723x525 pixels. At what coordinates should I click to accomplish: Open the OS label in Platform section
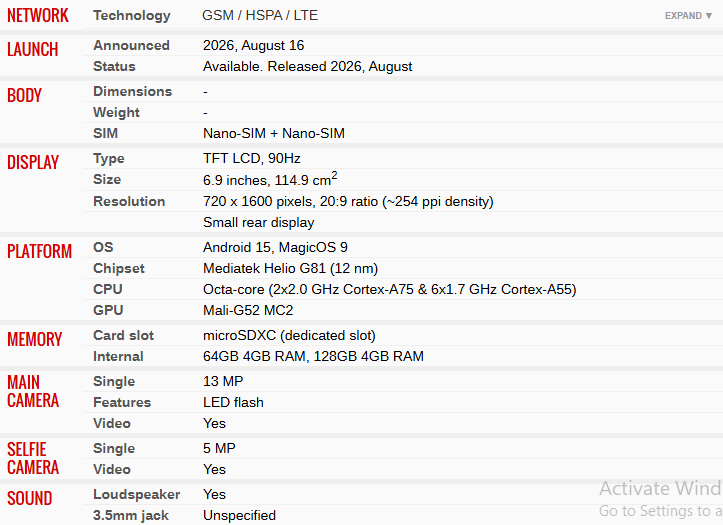(x=103, y=247)
